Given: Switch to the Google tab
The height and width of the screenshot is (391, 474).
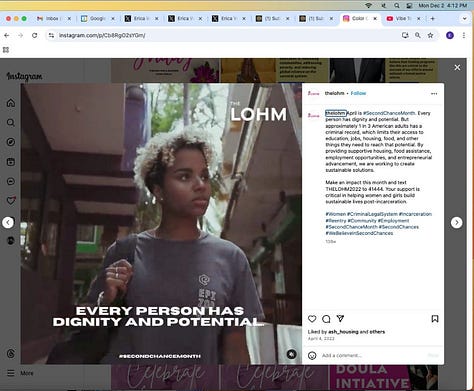Looking at the screenshot, I should coord(97,19).
